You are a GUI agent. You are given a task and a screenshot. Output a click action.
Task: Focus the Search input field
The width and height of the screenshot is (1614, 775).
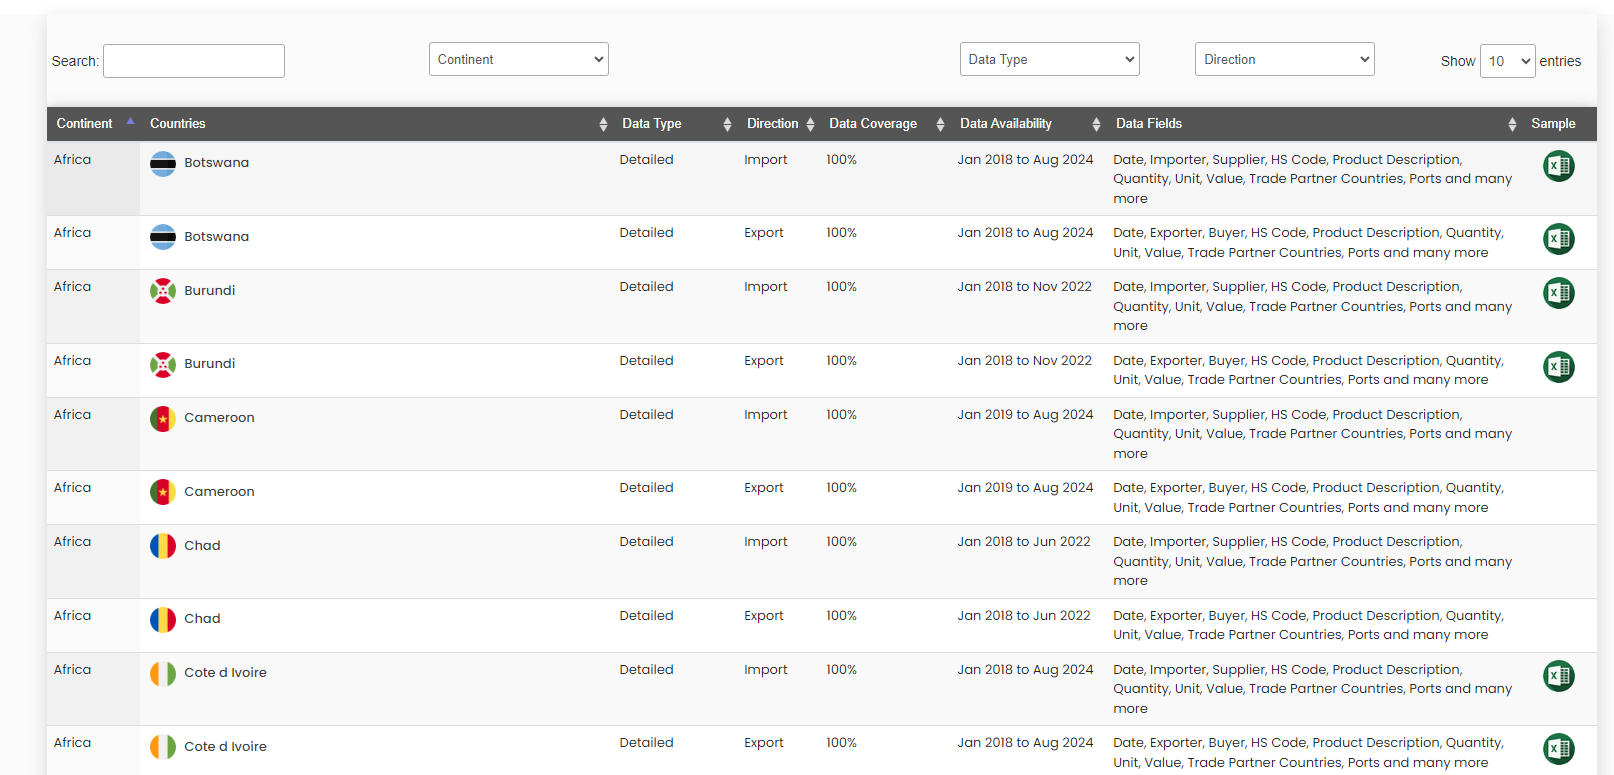coord(194,61)
